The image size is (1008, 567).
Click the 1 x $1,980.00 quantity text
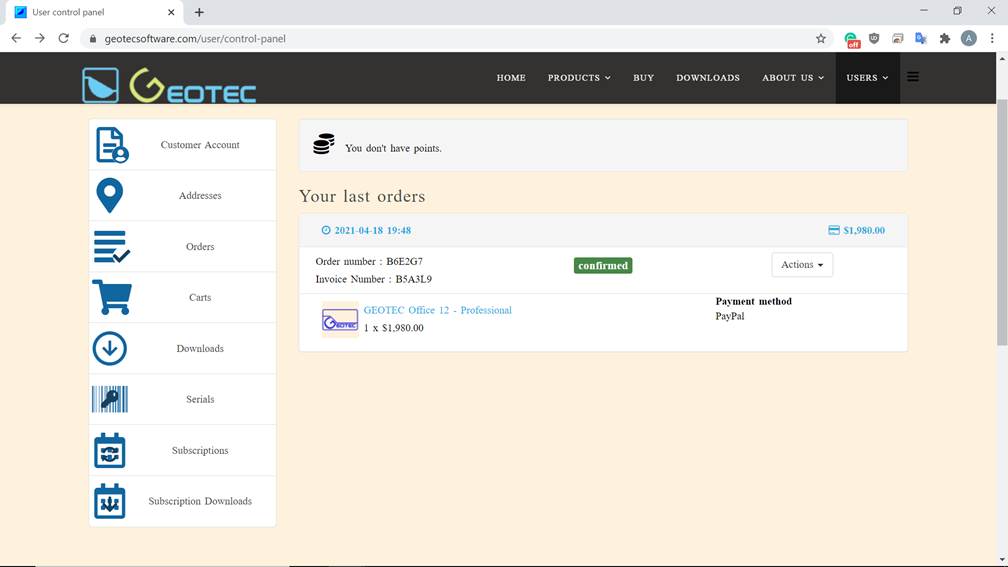[x=393, y=328]
